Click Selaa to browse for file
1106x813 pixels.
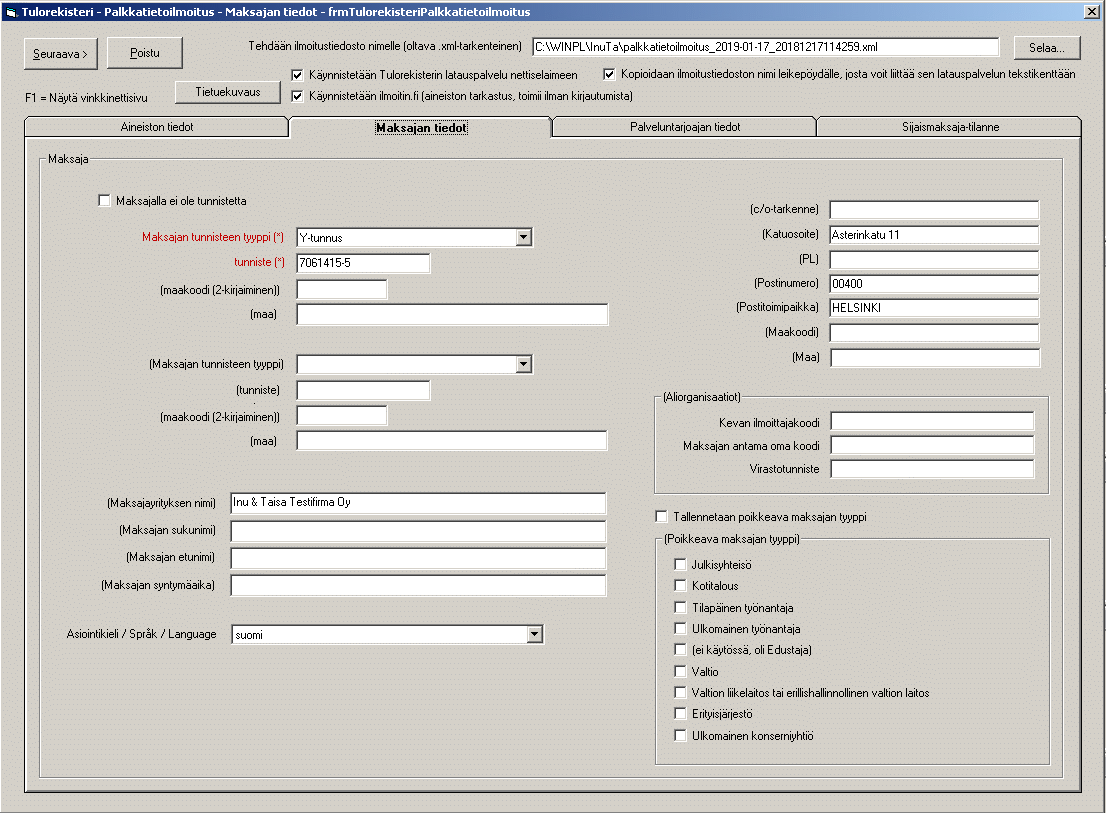point(1046,48)
